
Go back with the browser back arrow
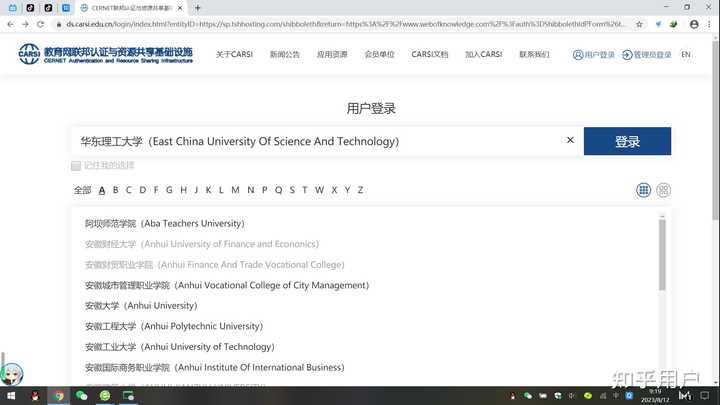click(10, 24)
